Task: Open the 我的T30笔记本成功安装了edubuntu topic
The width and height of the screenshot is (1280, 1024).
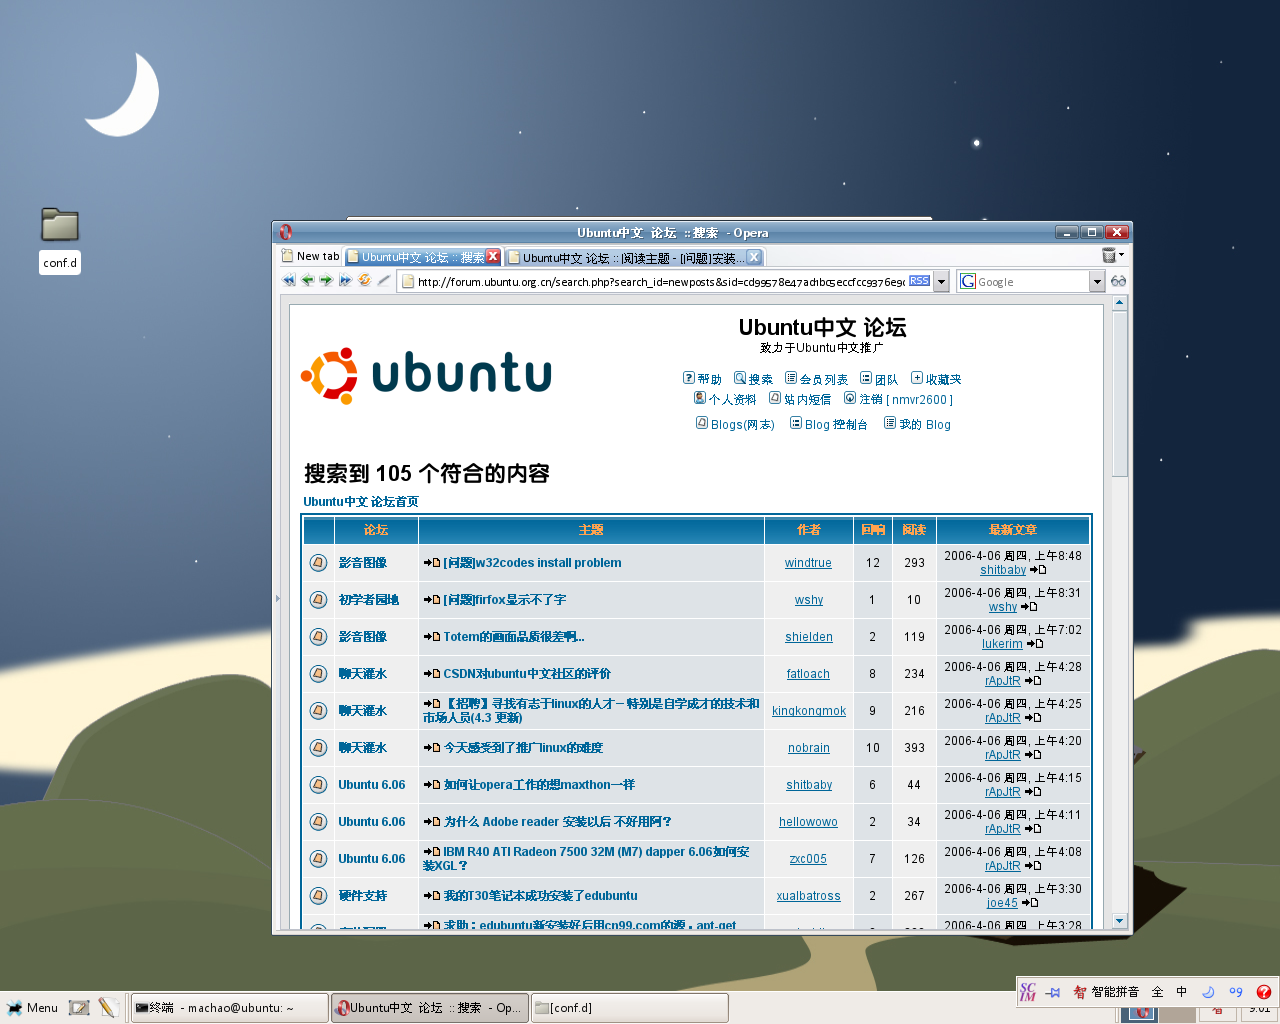Action: (x=540, y=896)
